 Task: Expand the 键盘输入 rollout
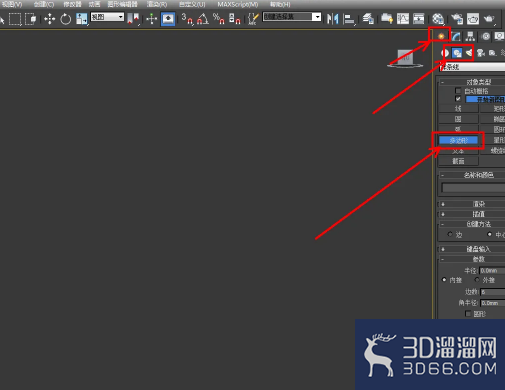tap(472, 249)
